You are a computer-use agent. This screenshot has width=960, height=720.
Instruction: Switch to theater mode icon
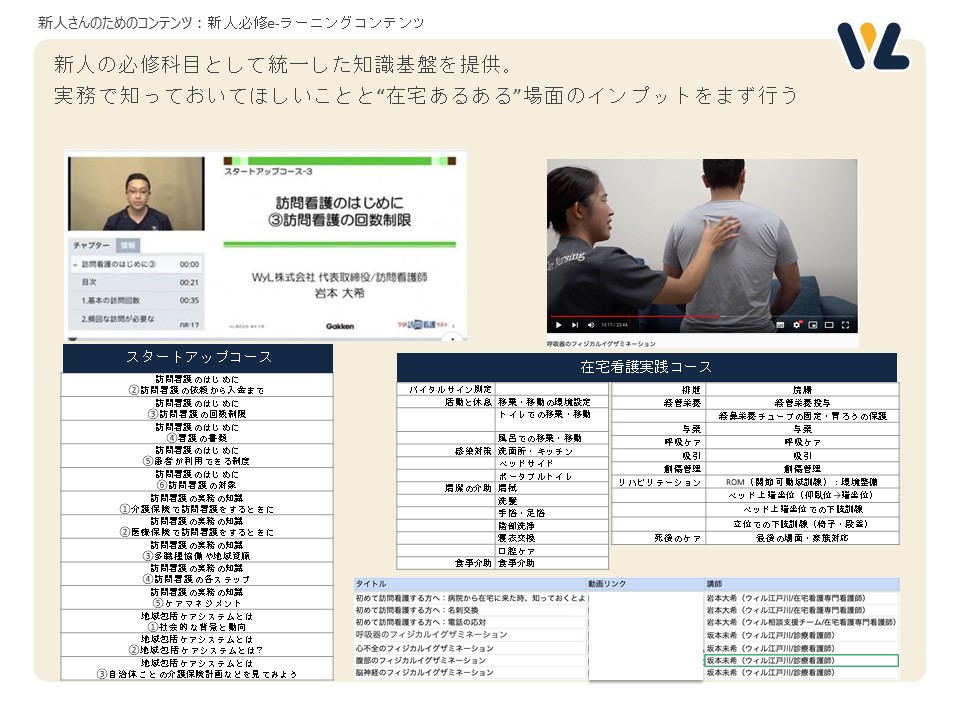[x=829, y=325]
